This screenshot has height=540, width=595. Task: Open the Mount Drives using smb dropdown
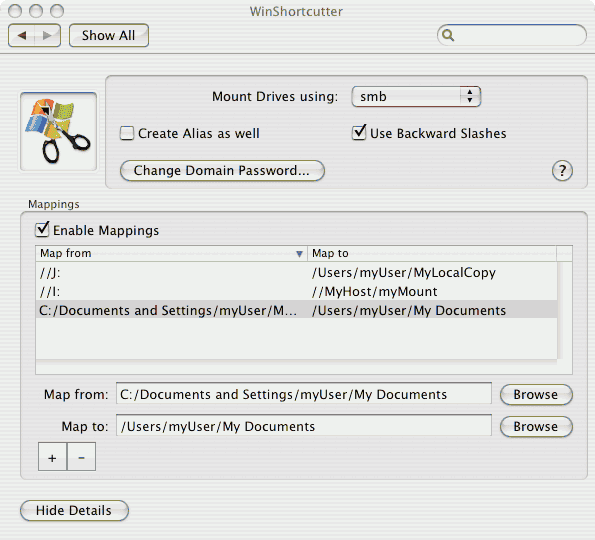416,96
